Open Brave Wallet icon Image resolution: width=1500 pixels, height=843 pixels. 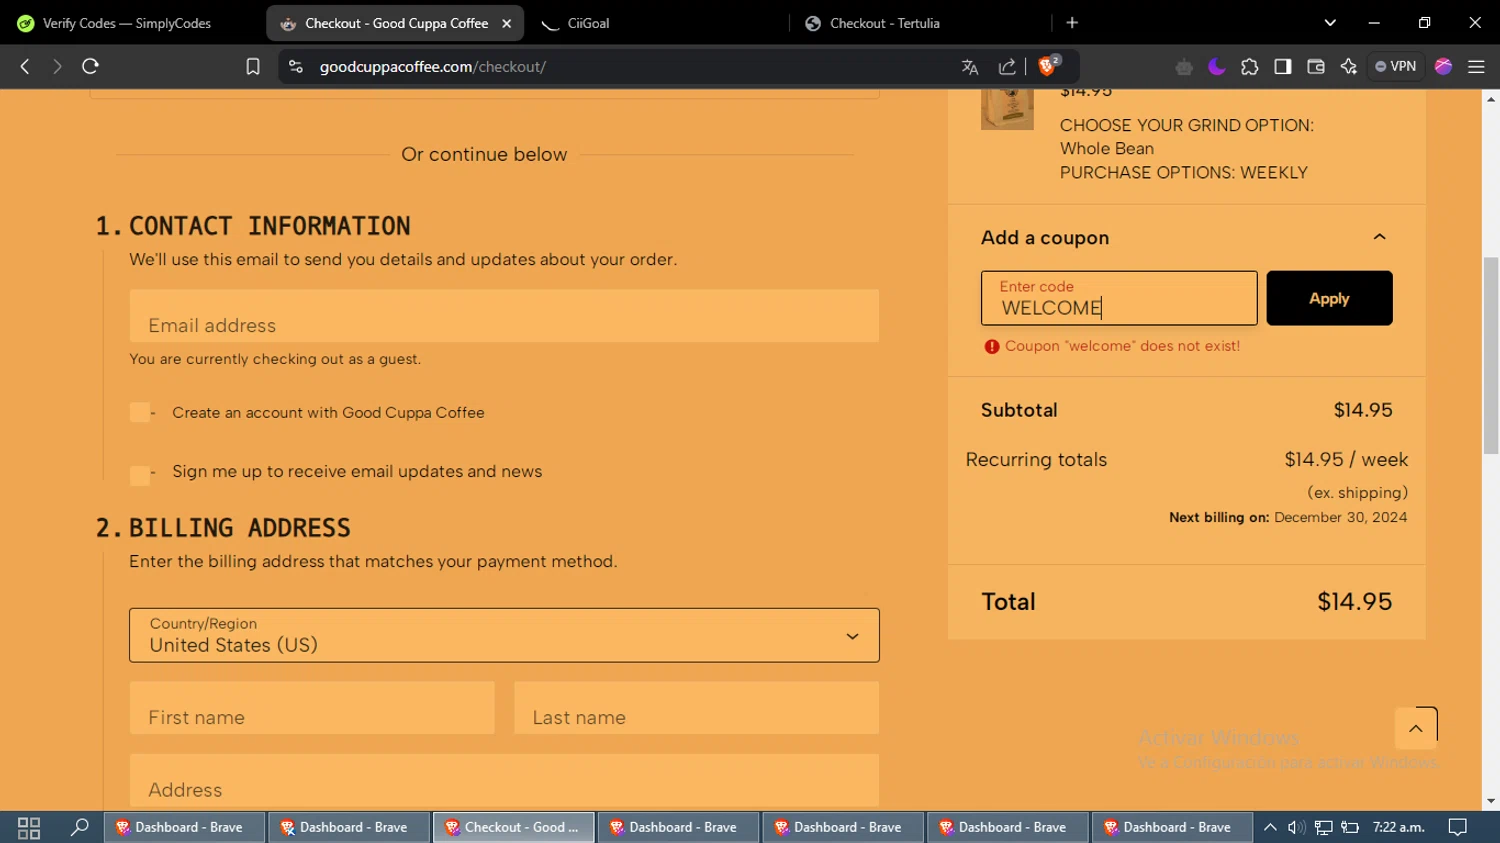[1316, 67]
